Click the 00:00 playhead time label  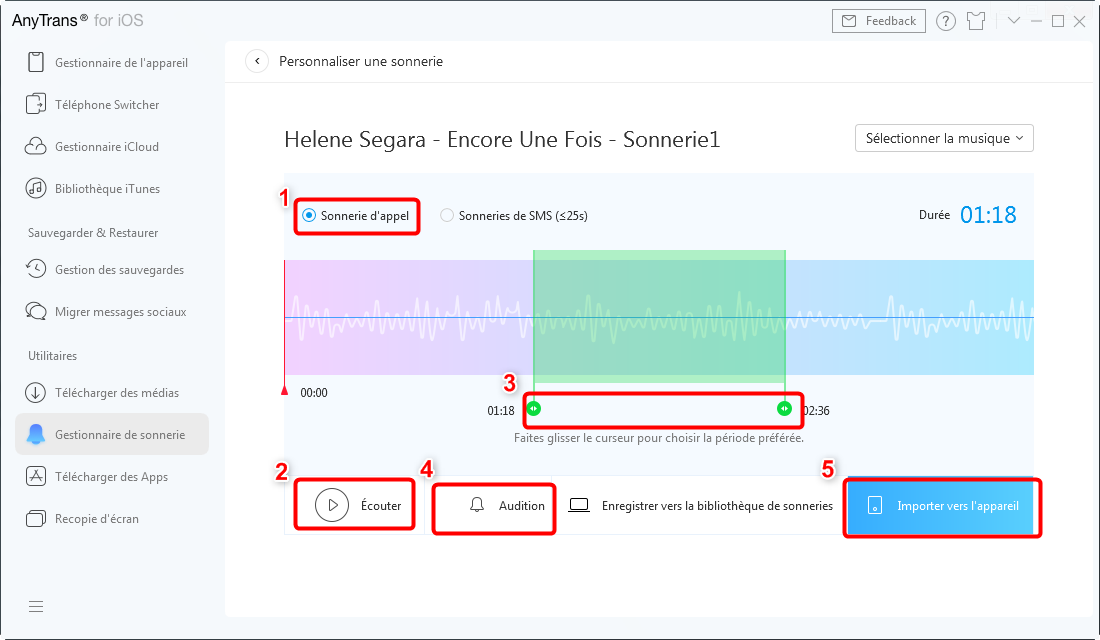pyautogui.click(x=314, y=392)
